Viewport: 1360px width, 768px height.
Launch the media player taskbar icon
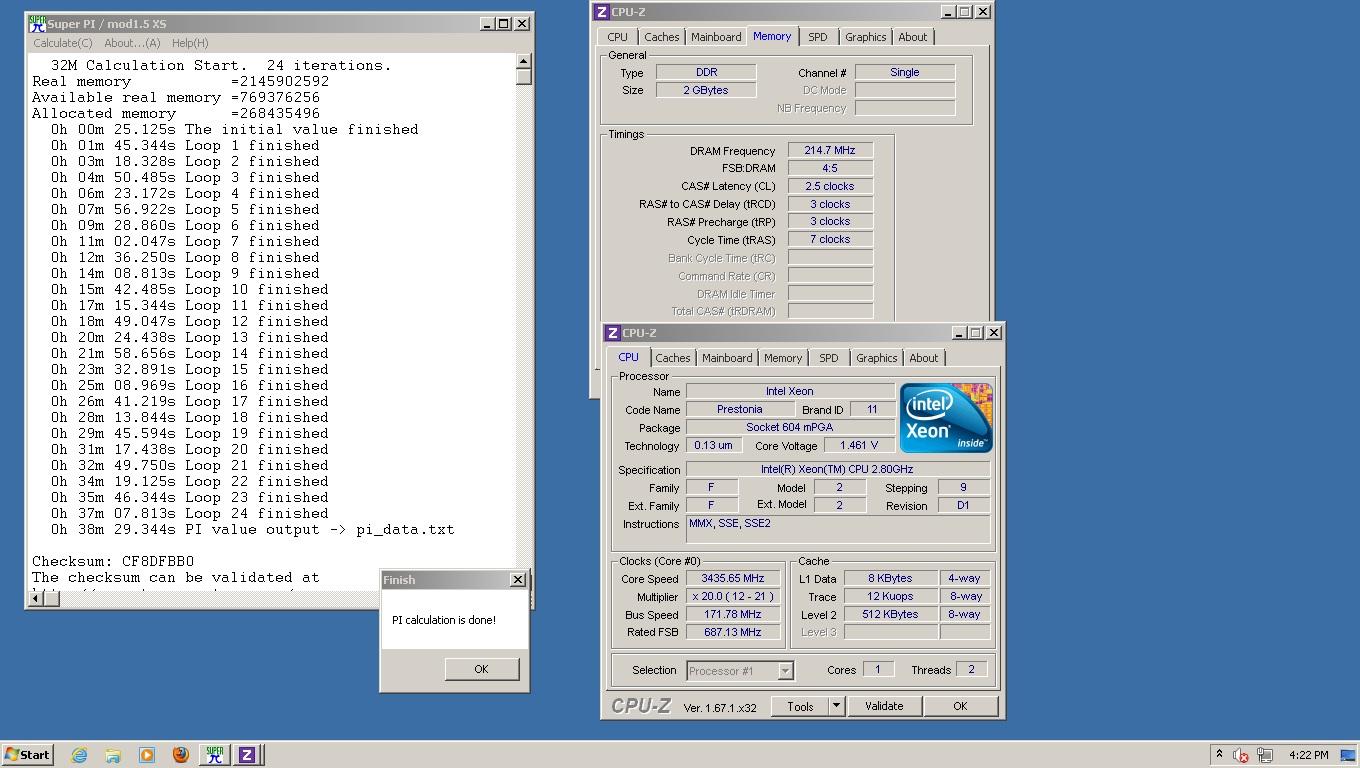147,755
